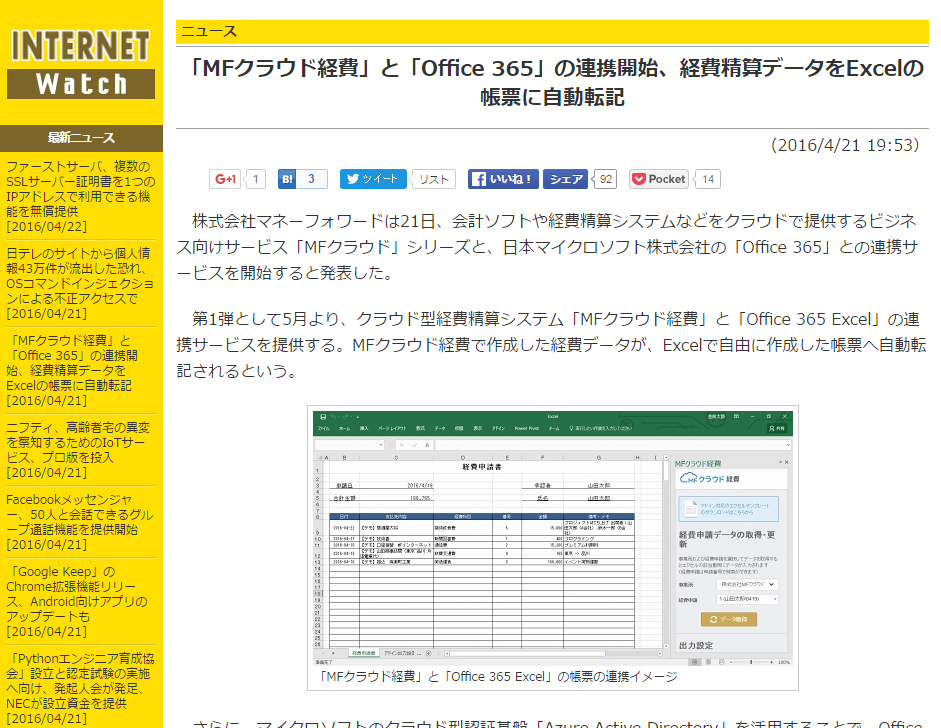Screen dimensions: 941x728
Task: Click the Hatena bookmark count 3
Action: [312, 179]
